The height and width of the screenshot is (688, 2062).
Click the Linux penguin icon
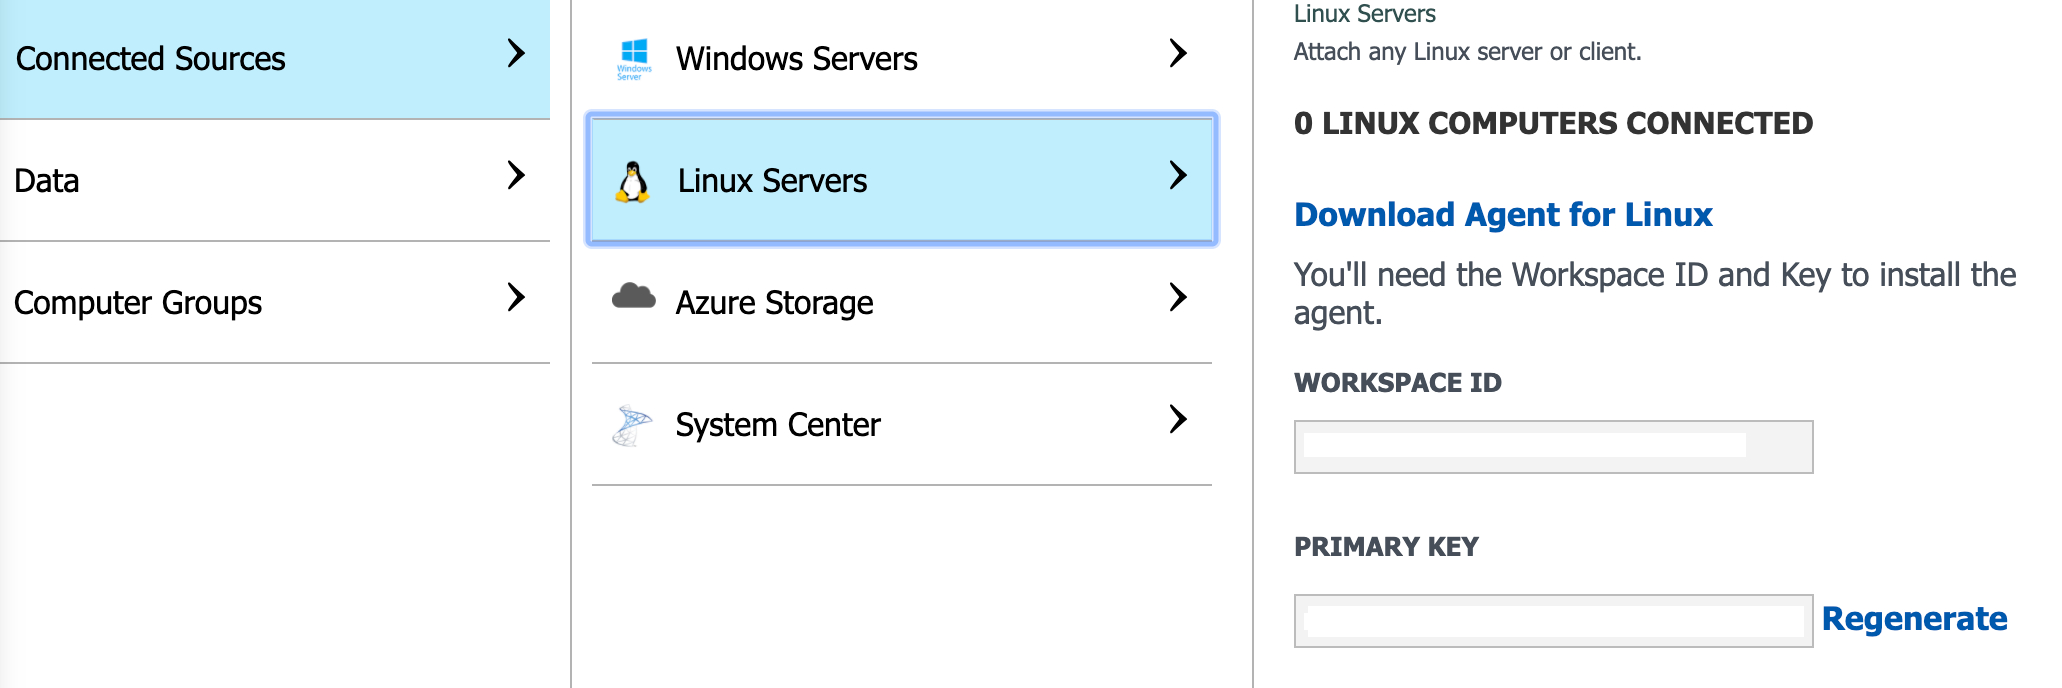tap(632, 182)
